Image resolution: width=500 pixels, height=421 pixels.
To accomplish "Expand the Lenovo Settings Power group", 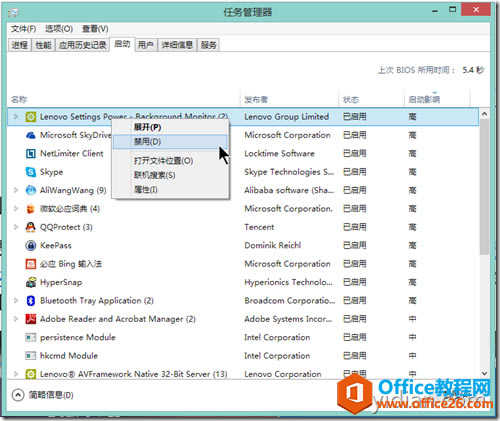I will 16,117.
